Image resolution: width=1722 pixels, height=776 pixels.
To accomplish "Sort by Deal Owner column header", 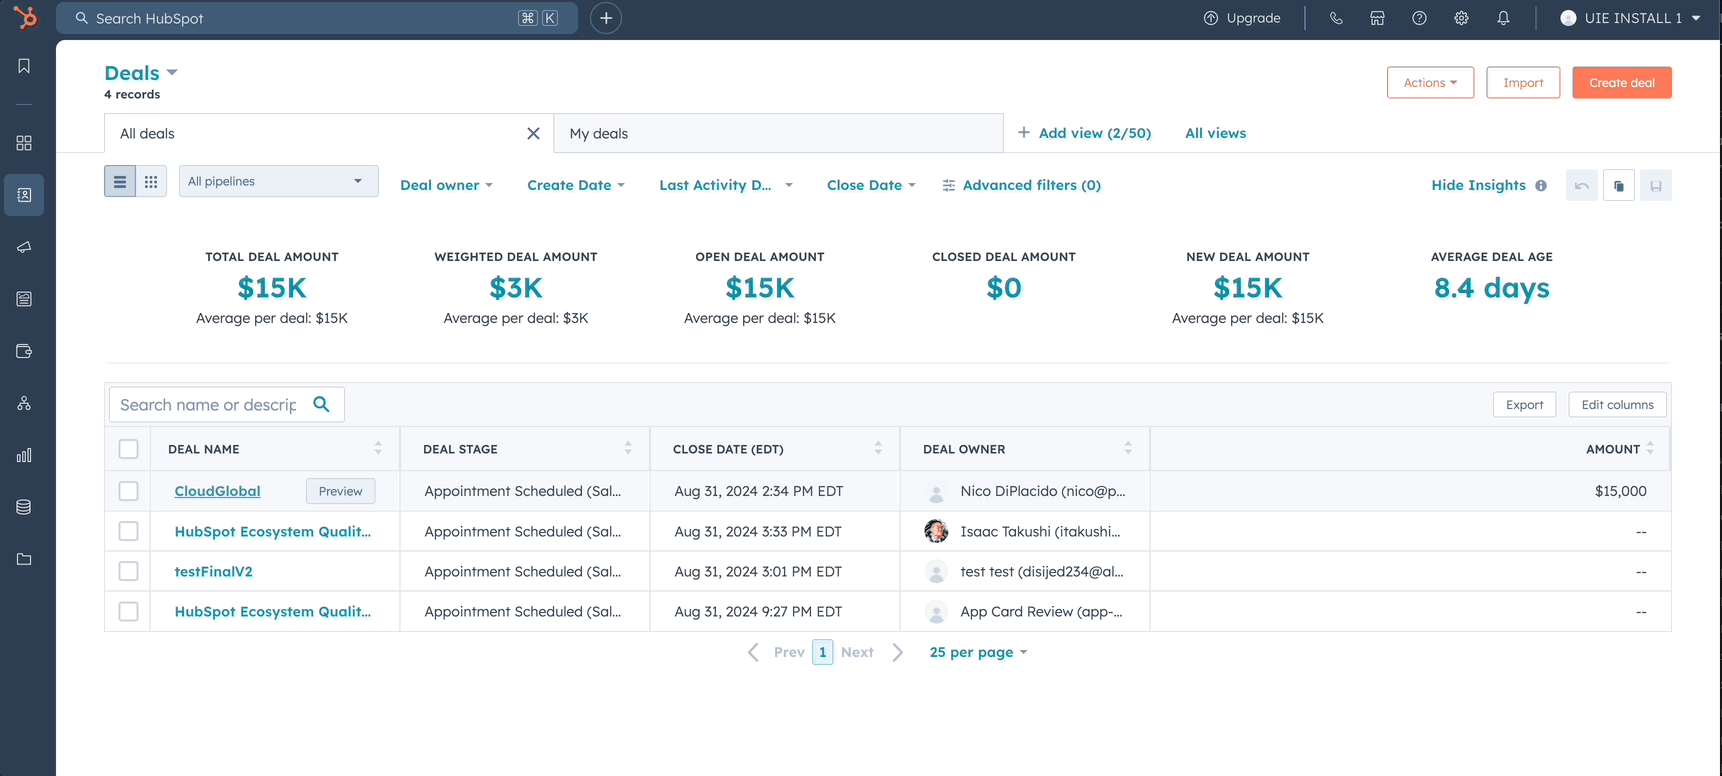I will tap(1025, 449).
